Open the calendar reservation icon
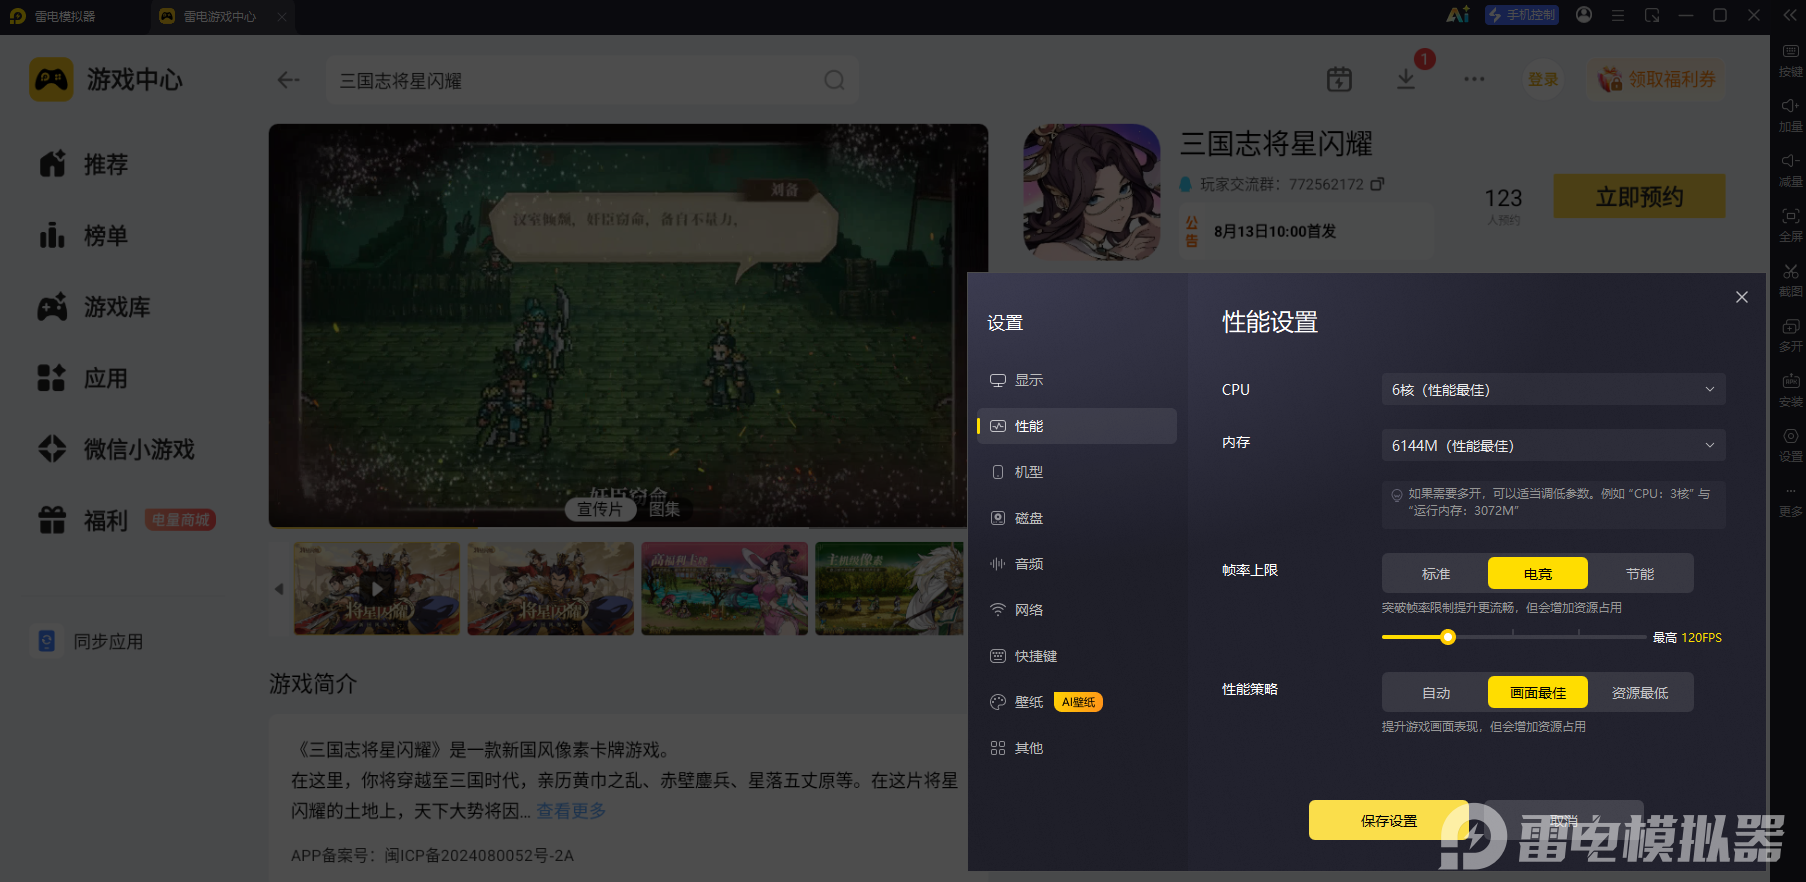This screenshot has width=1806, height=882. pos(1339,79)
